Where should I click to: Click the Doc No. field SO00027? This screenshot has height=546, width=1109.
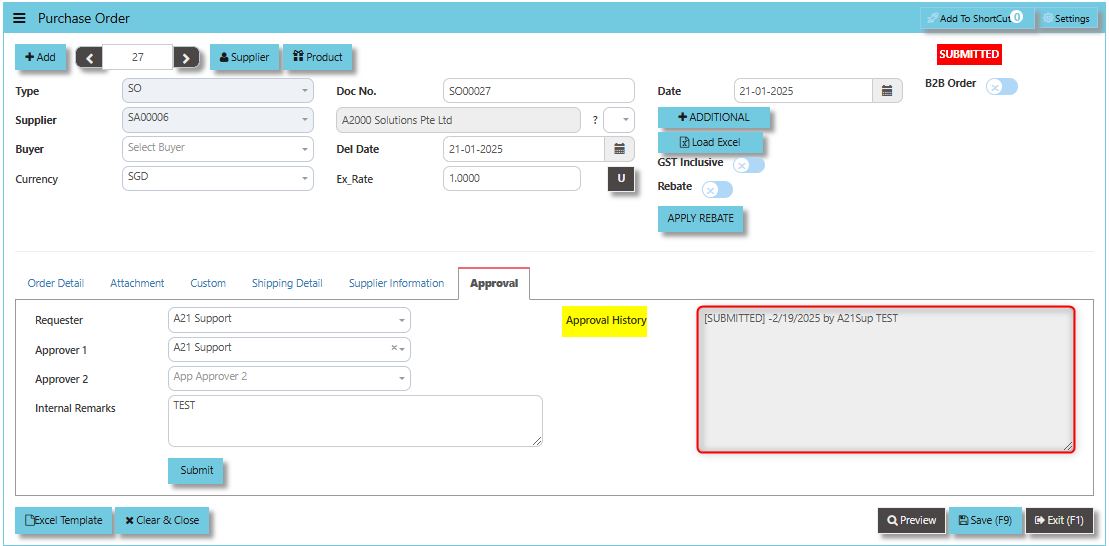[x=538, y=91]
